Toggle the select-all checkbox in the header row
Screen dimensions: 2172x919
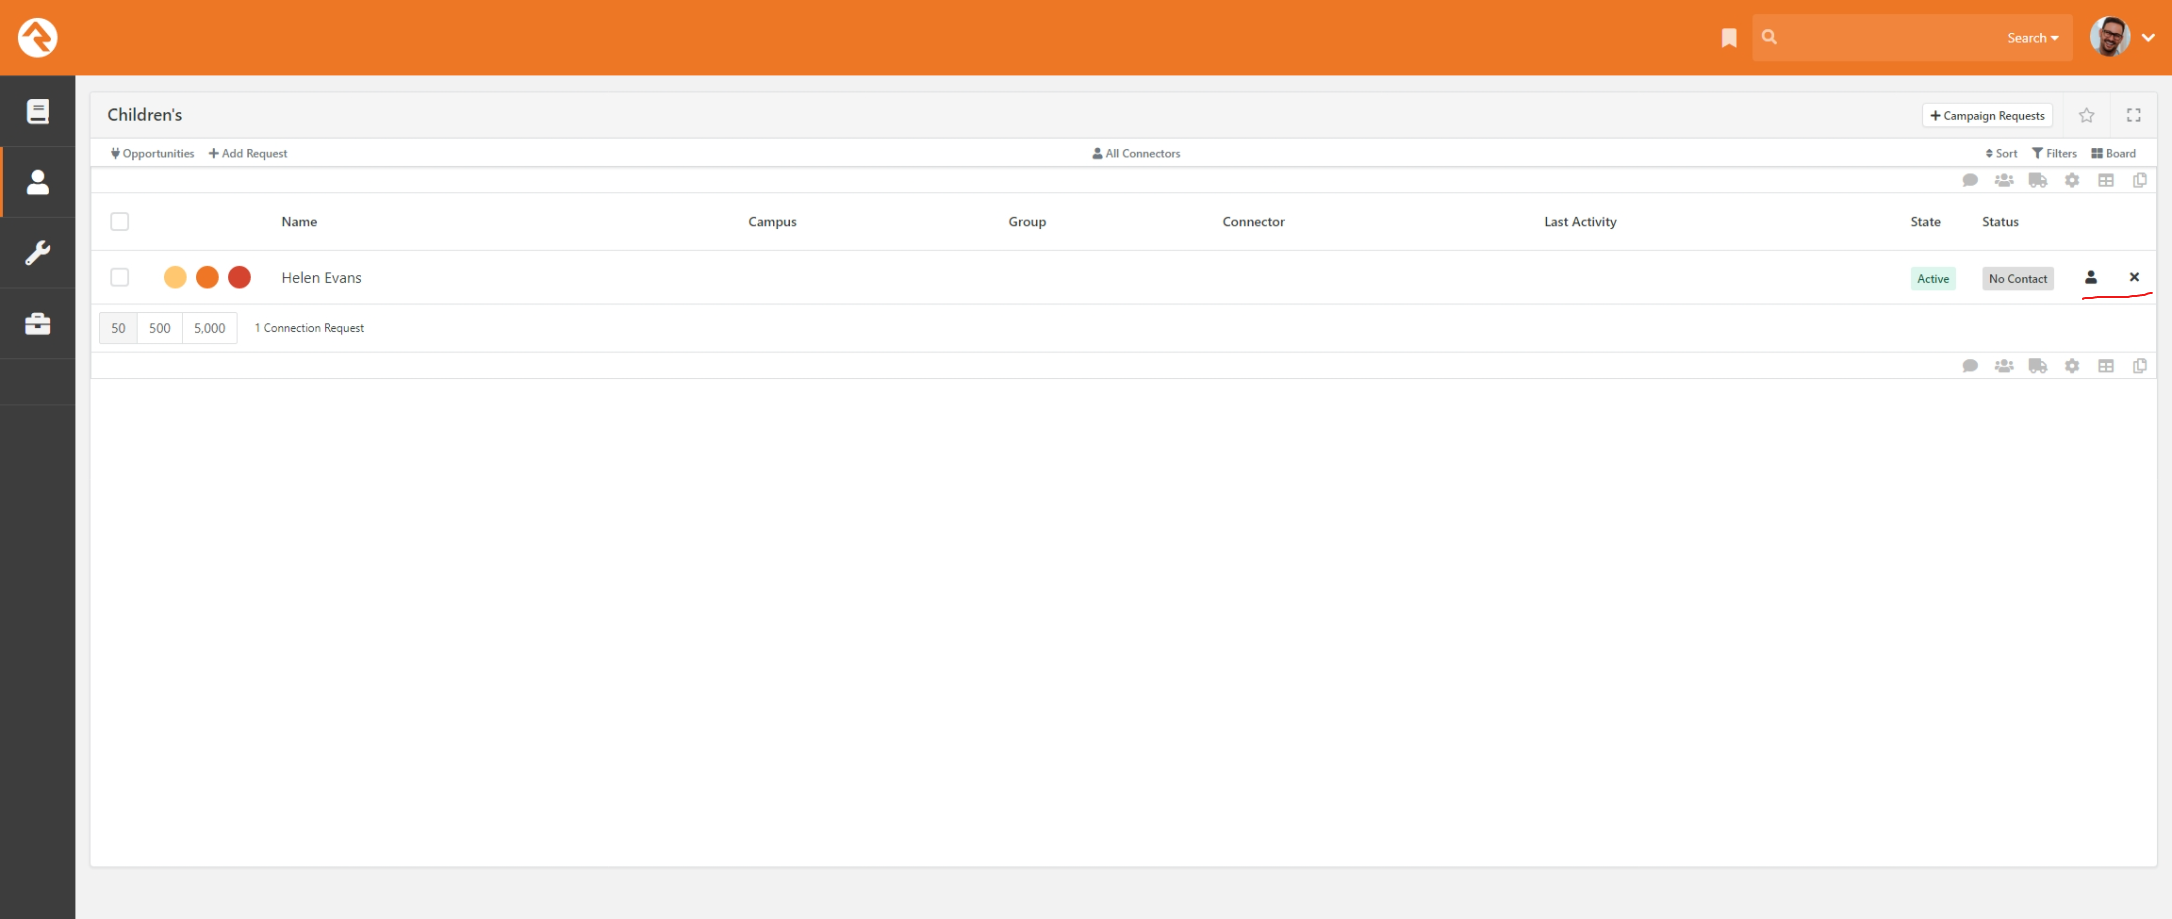[120, 221]
